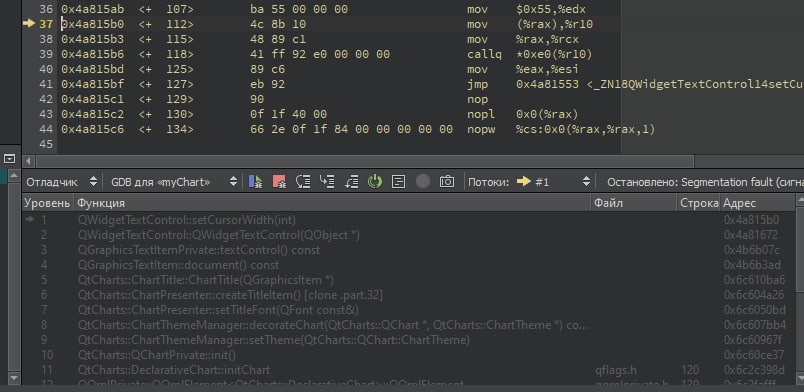
Task: Click the green Restart debugging icon
Action: [x=375, y=181]
